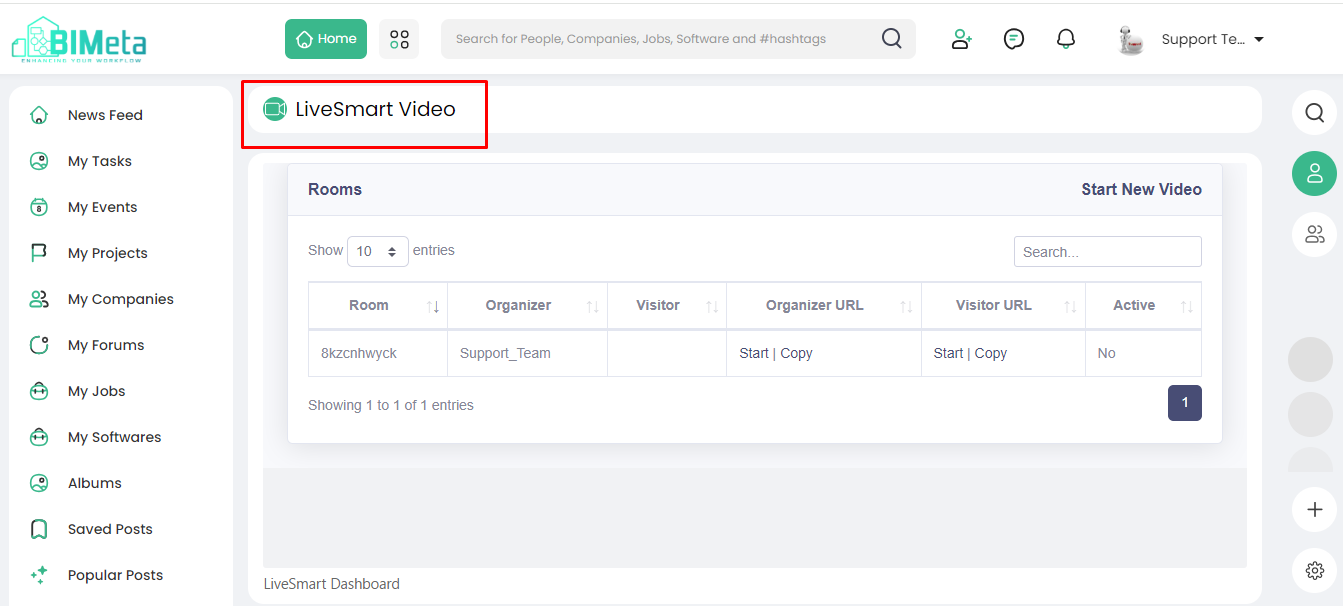
Task: Click the BIMeta logo
Action: [x=79, y=40]
